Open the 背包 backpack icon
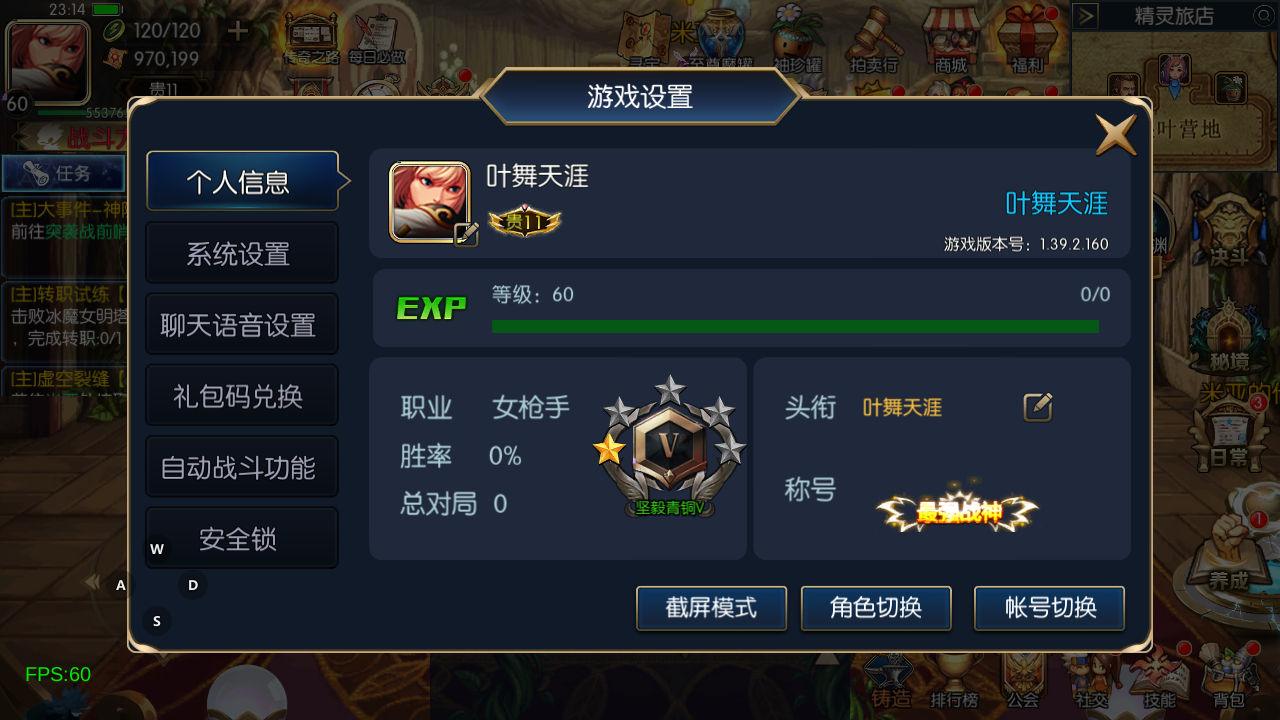Screen dimensions: 1280x720 pyautogui.click(x=1229, y=680)
